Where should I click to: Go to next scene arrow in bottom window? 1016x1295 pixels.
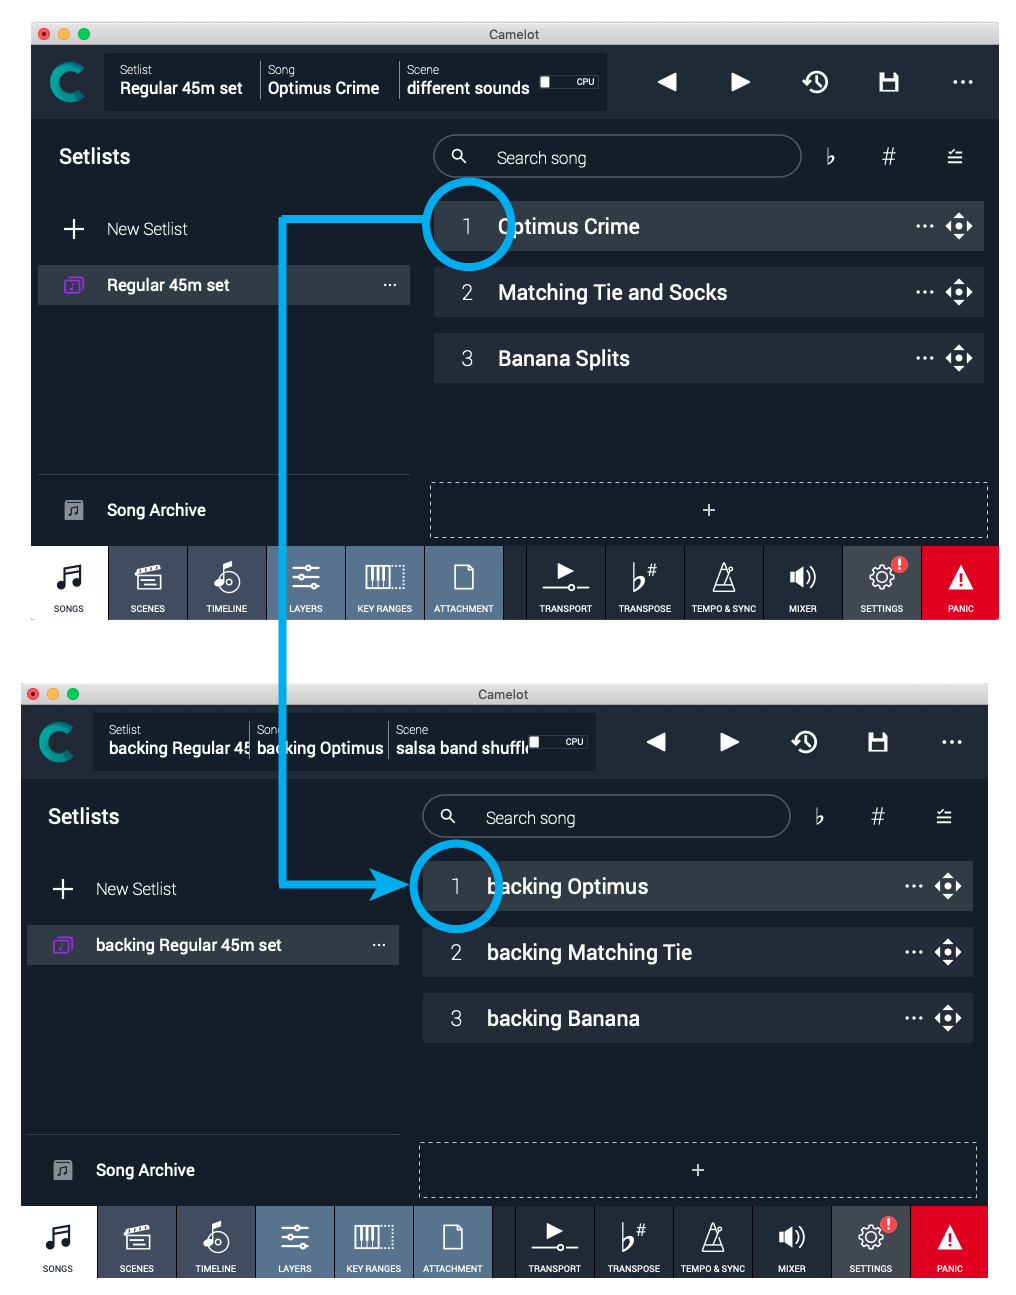pyautogui.click(x=729, y=742)
